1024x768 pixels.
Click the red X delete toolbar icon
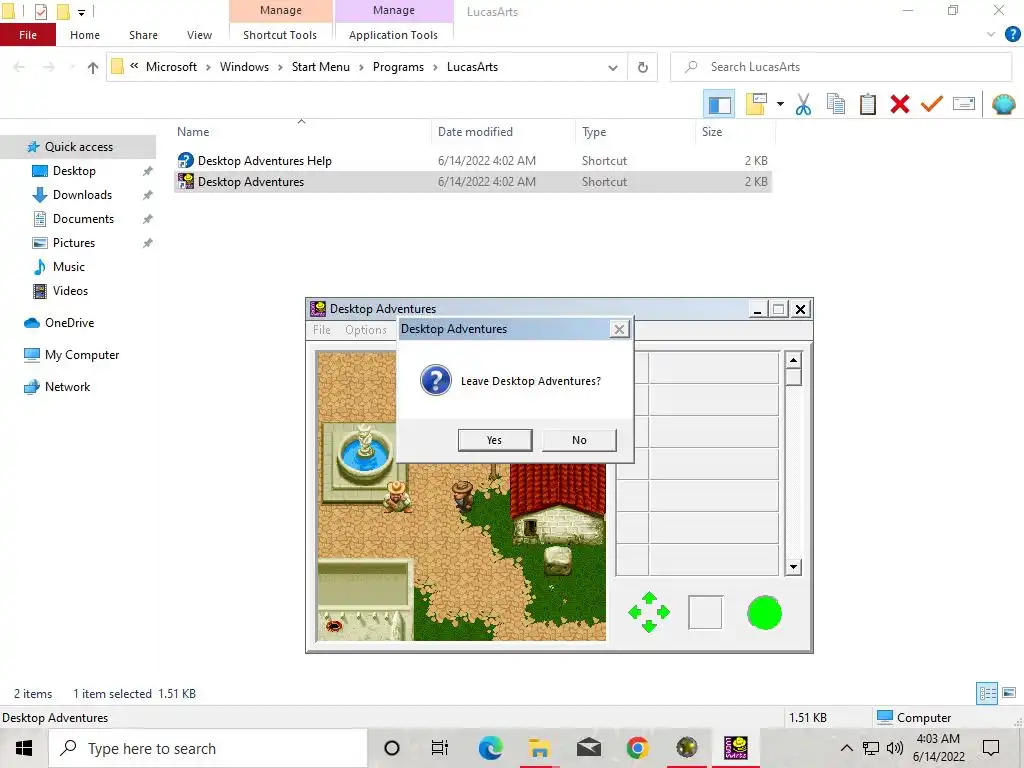pos(899,104)
